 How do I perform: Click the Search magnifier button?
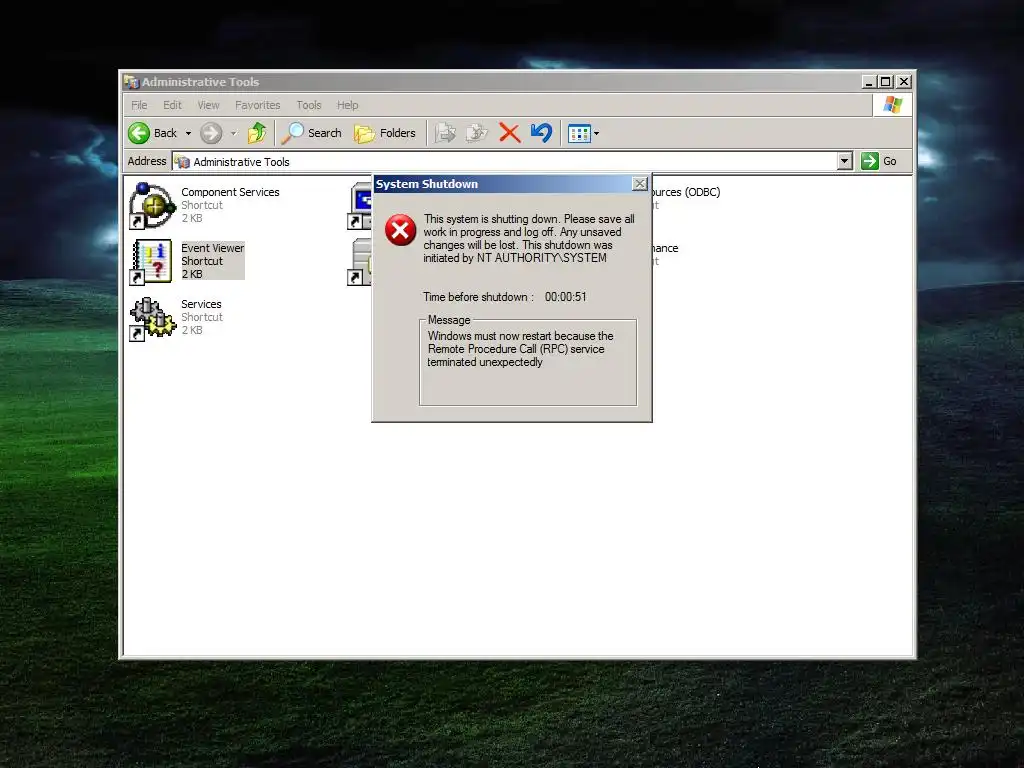point(312,133)
